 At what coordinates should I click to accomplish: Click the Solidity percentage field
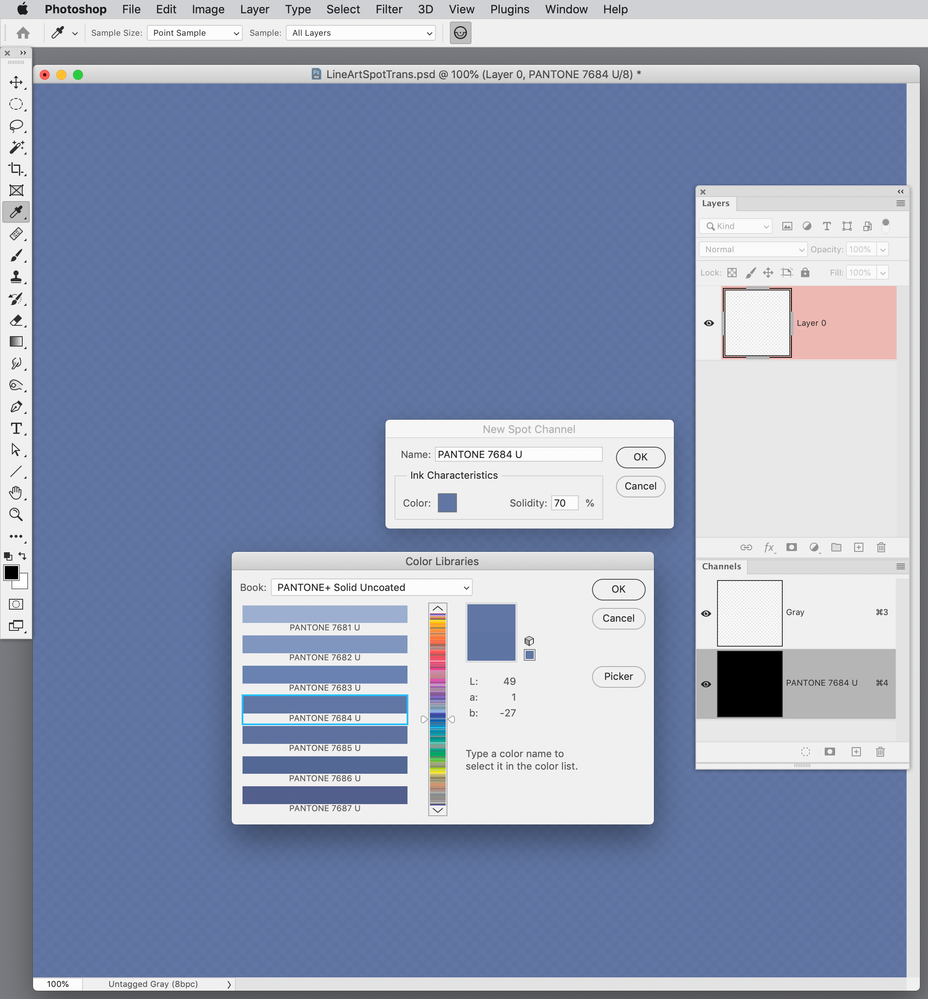coord(565,503)
